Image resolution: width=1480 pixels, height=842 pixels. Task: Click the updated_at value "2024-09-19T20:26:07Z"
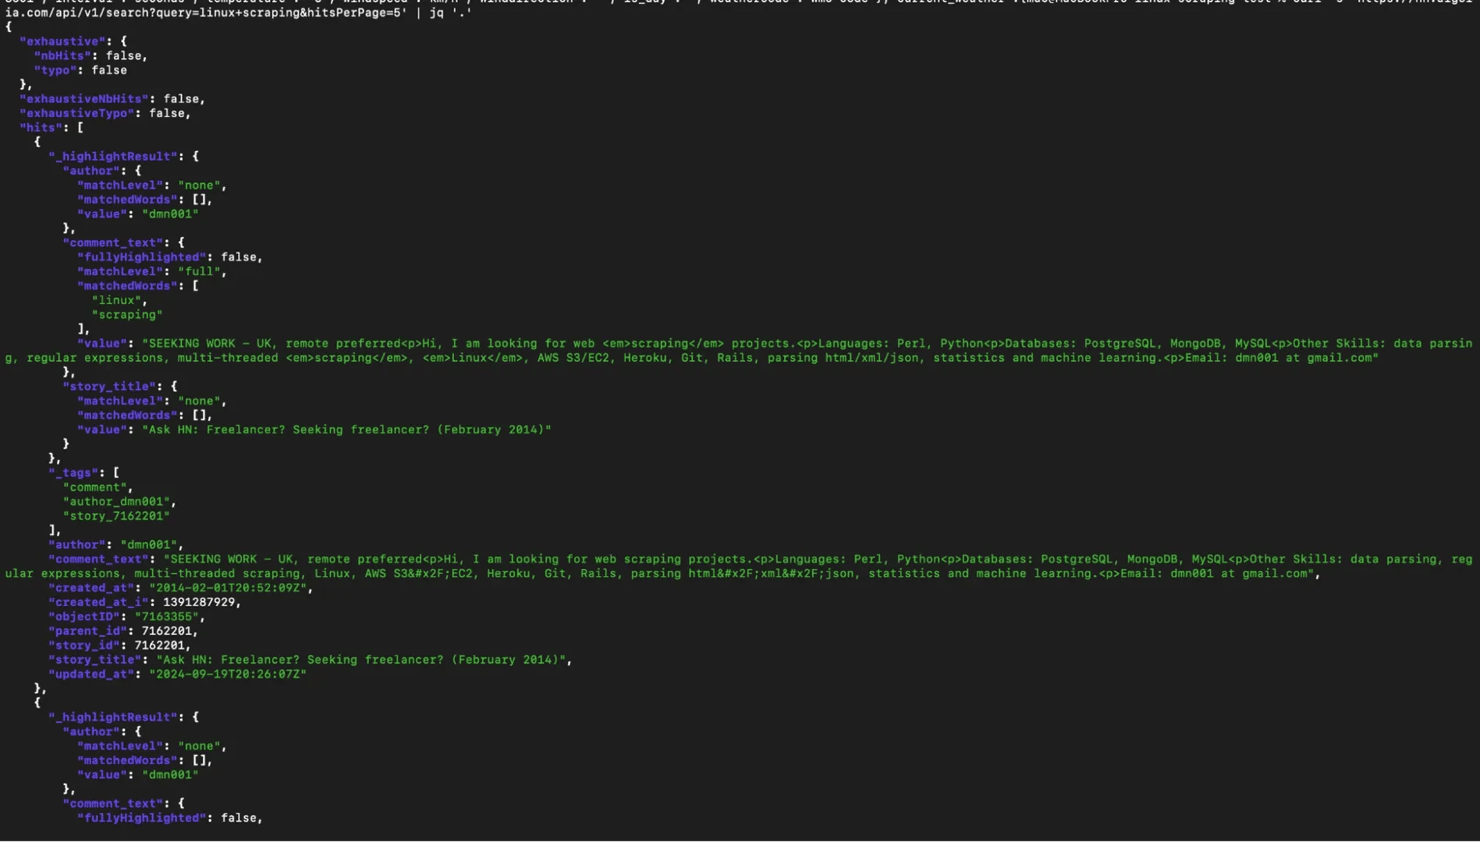[228, 674]
